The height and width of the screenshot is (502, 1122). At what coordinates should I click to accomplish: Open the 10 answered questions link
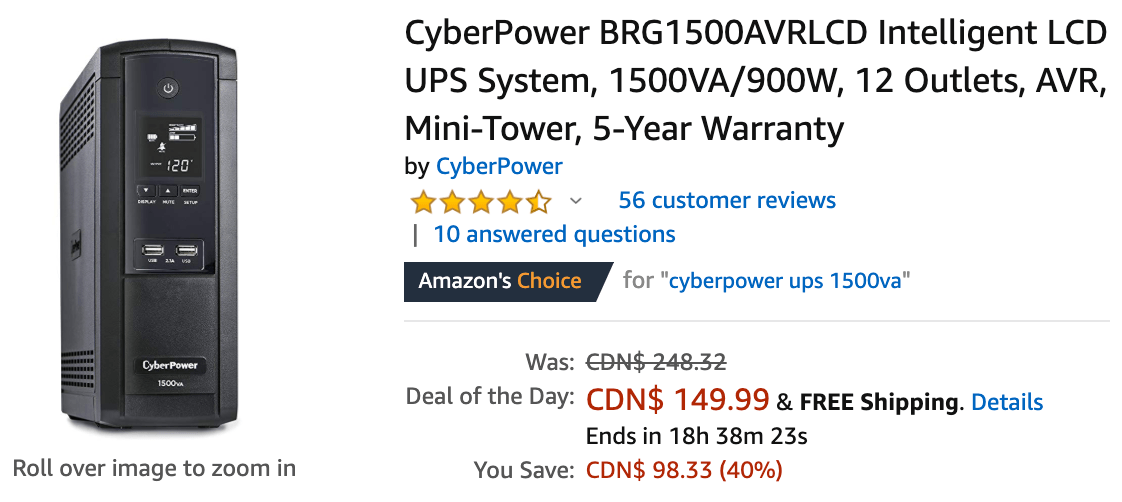(x=555, y=235)
